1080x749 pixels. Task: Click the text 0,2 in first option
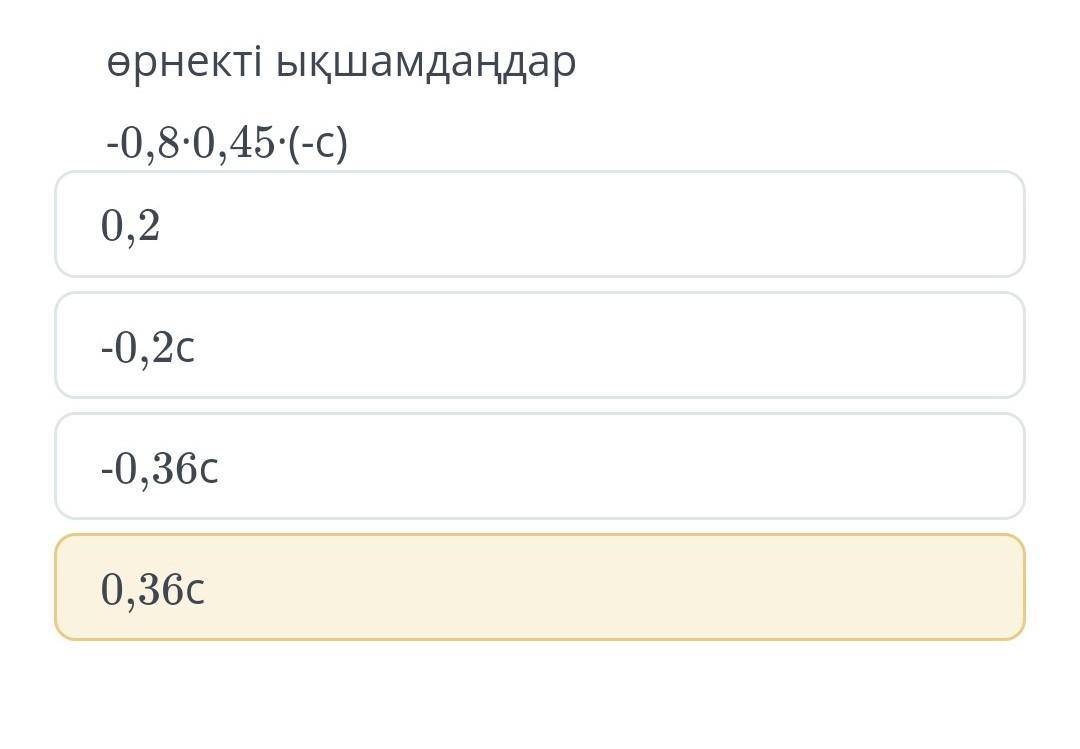(130, 227)
